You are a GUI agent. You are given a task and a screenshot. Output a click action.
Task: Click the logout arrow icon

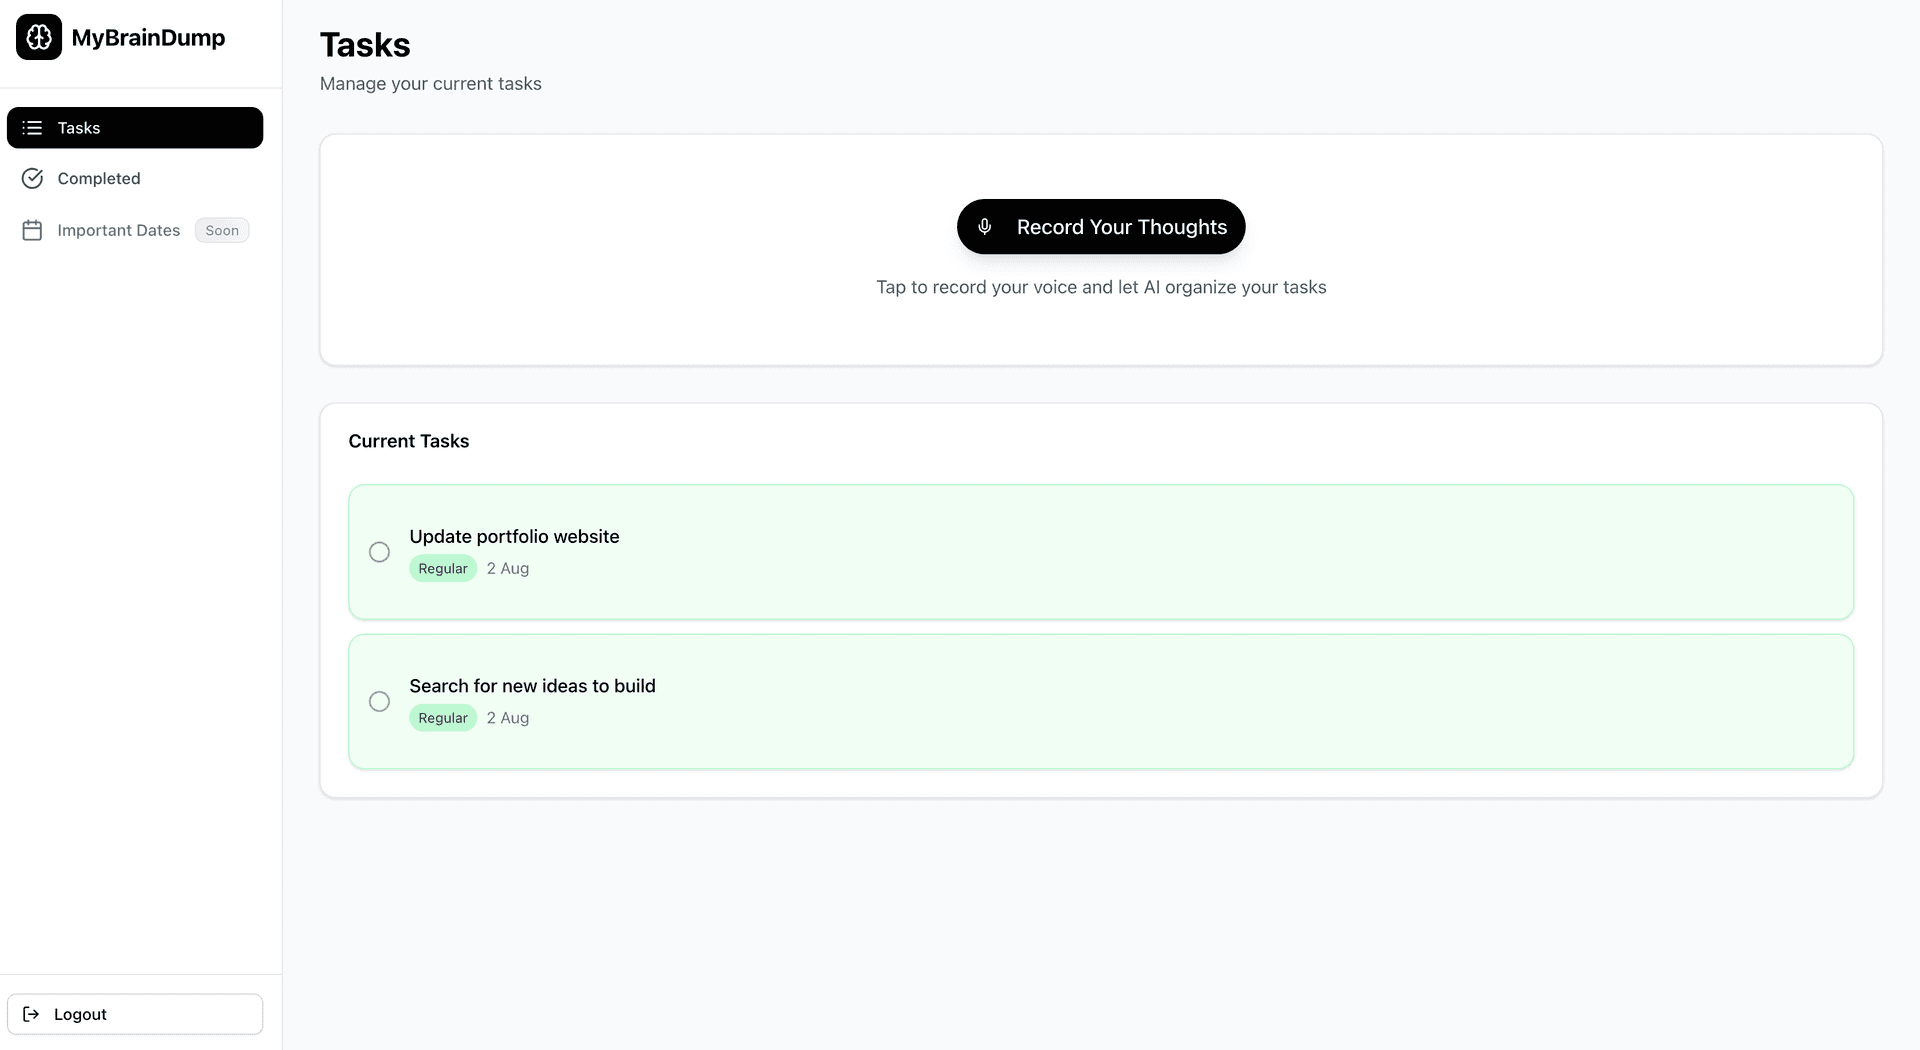(x=31, y=1014)
